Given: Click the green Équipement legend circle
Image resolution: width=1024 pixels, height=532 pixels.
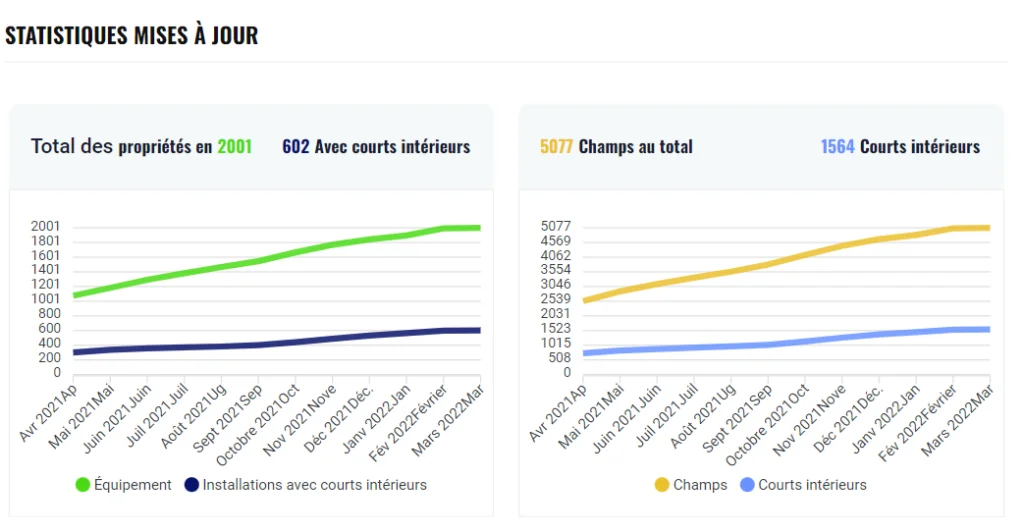Looking at the screenshot, I should (x=84, y=485).
